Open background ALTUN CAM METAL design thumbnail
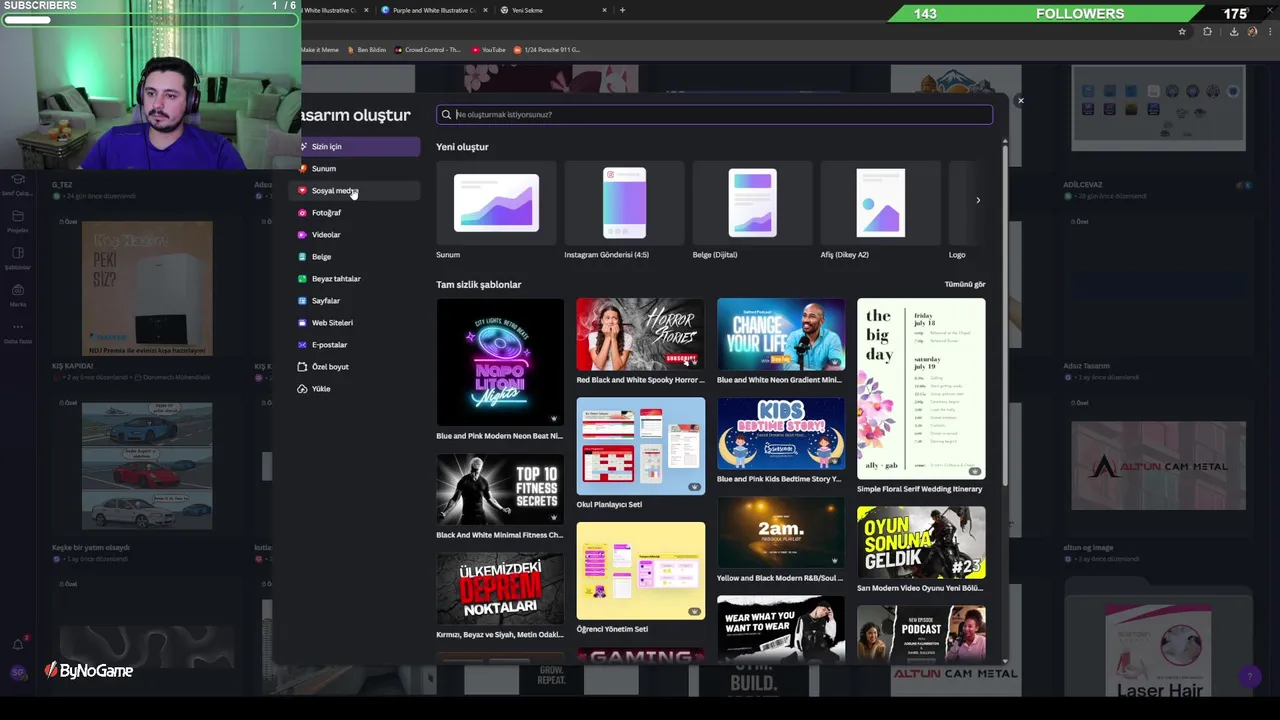 click(x=1158, y=466)
